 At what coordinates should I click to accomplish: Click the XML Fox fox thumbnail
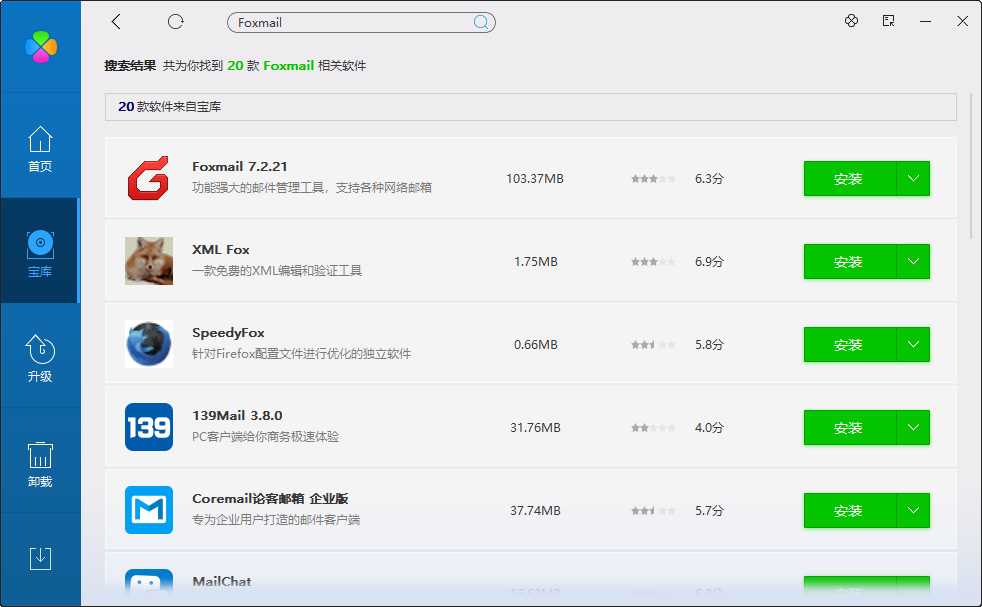coord(148,261)
